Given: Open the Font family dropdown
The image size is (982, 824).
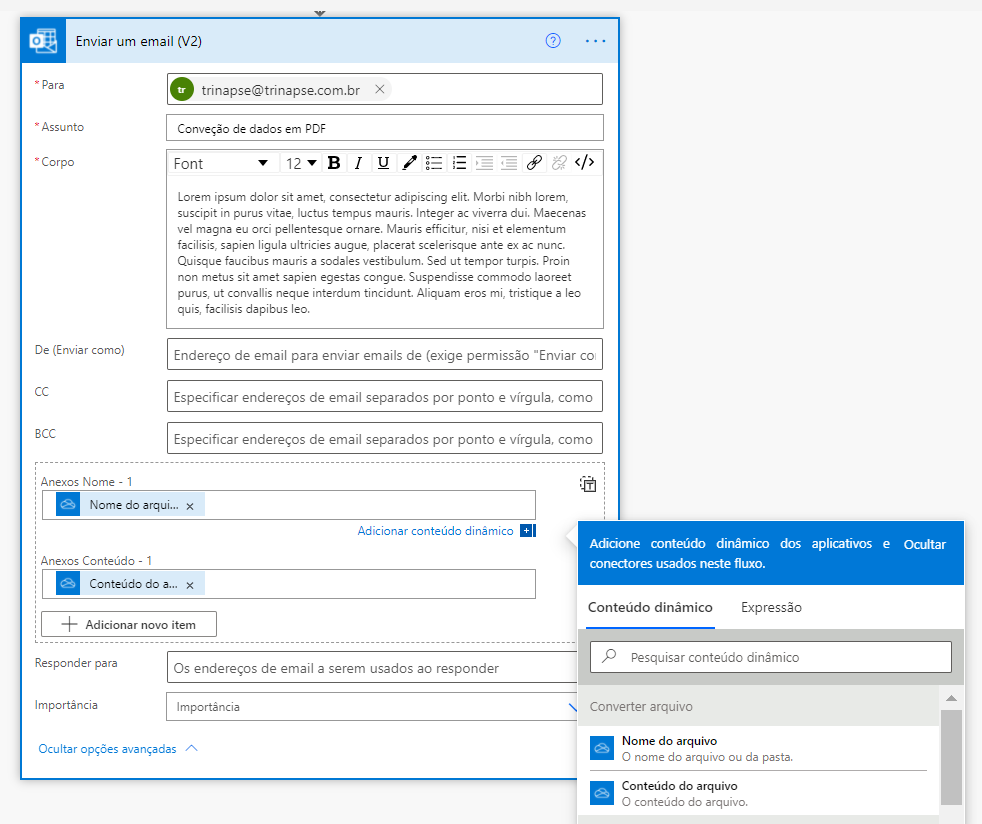Looking at the screenshot, I should click(x=221, y=163).
